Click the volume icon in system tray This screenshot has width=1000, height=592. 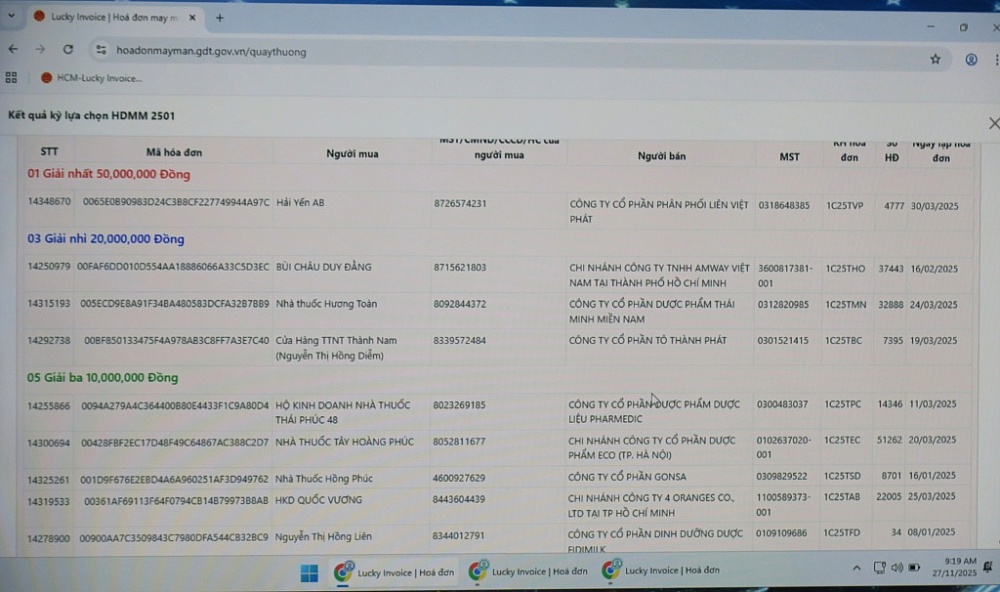[x=896, y=568]
